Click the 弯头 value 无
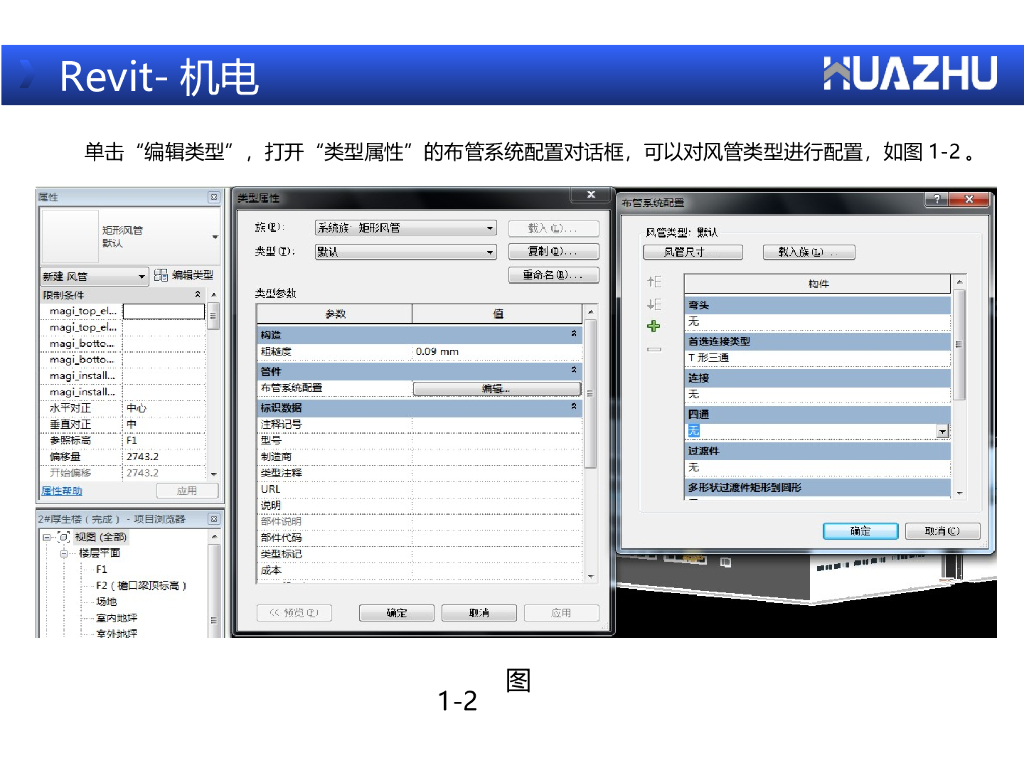Image resolution: width=1024 pixels, height=768 pixels. coord(818,321)
